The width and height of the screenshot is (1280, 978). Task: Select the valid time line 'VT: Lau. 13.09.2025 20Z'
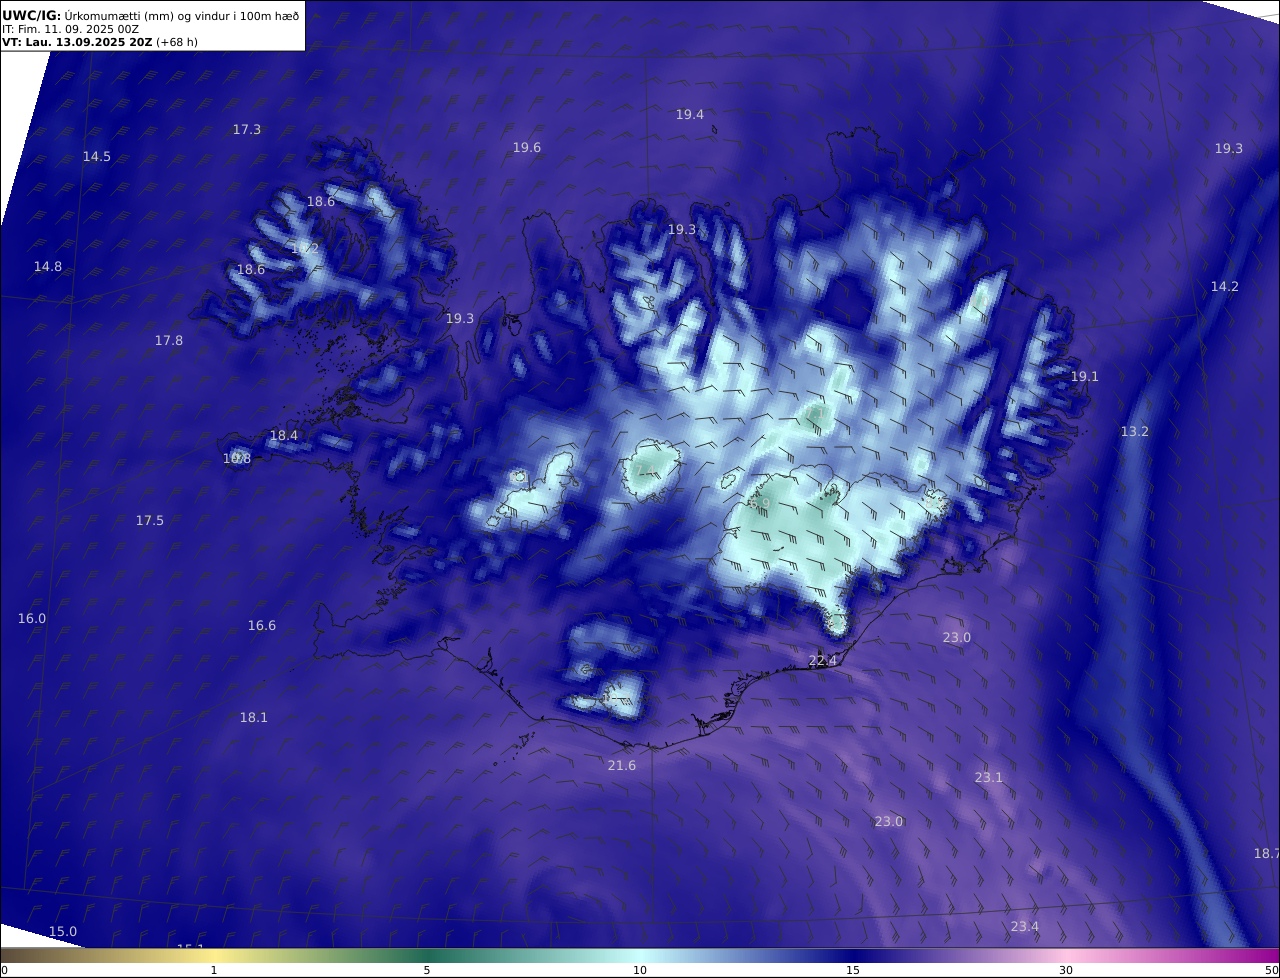coord(78,42)
